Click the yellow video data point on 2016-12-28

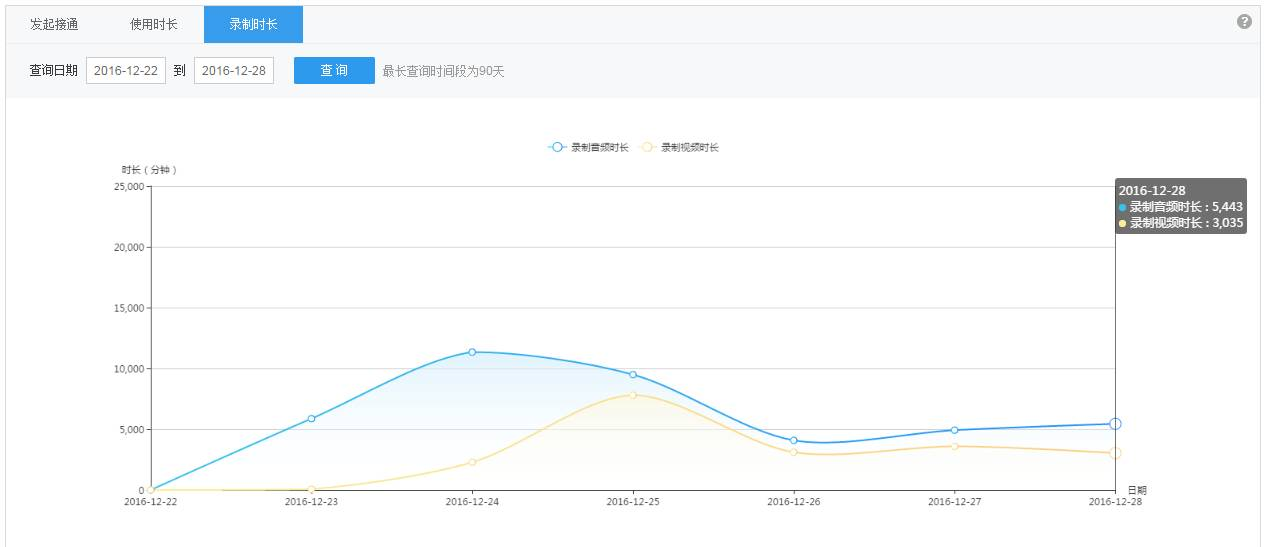[x=1115, y=453]
